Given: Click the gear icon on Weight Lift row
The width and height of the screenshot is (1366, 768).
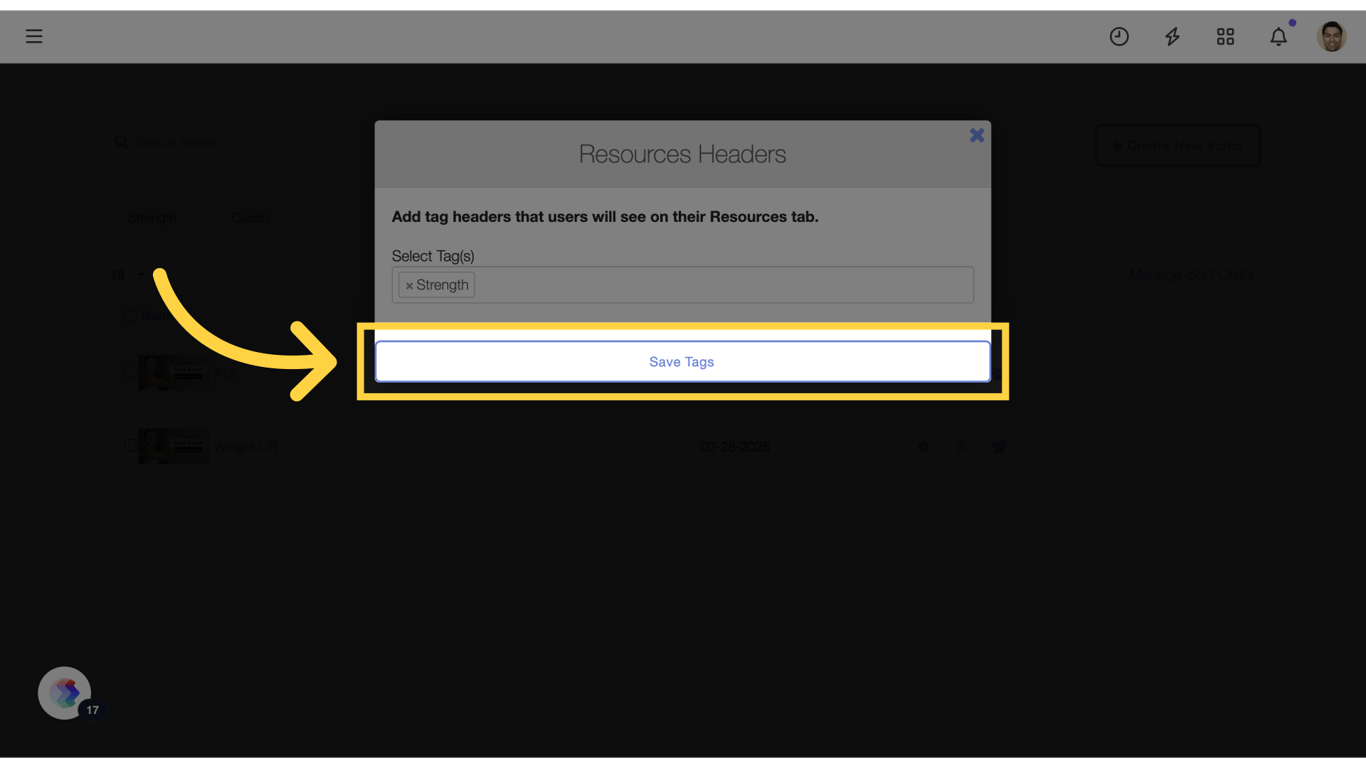Looking at the screenshot, I should point(923,447).
